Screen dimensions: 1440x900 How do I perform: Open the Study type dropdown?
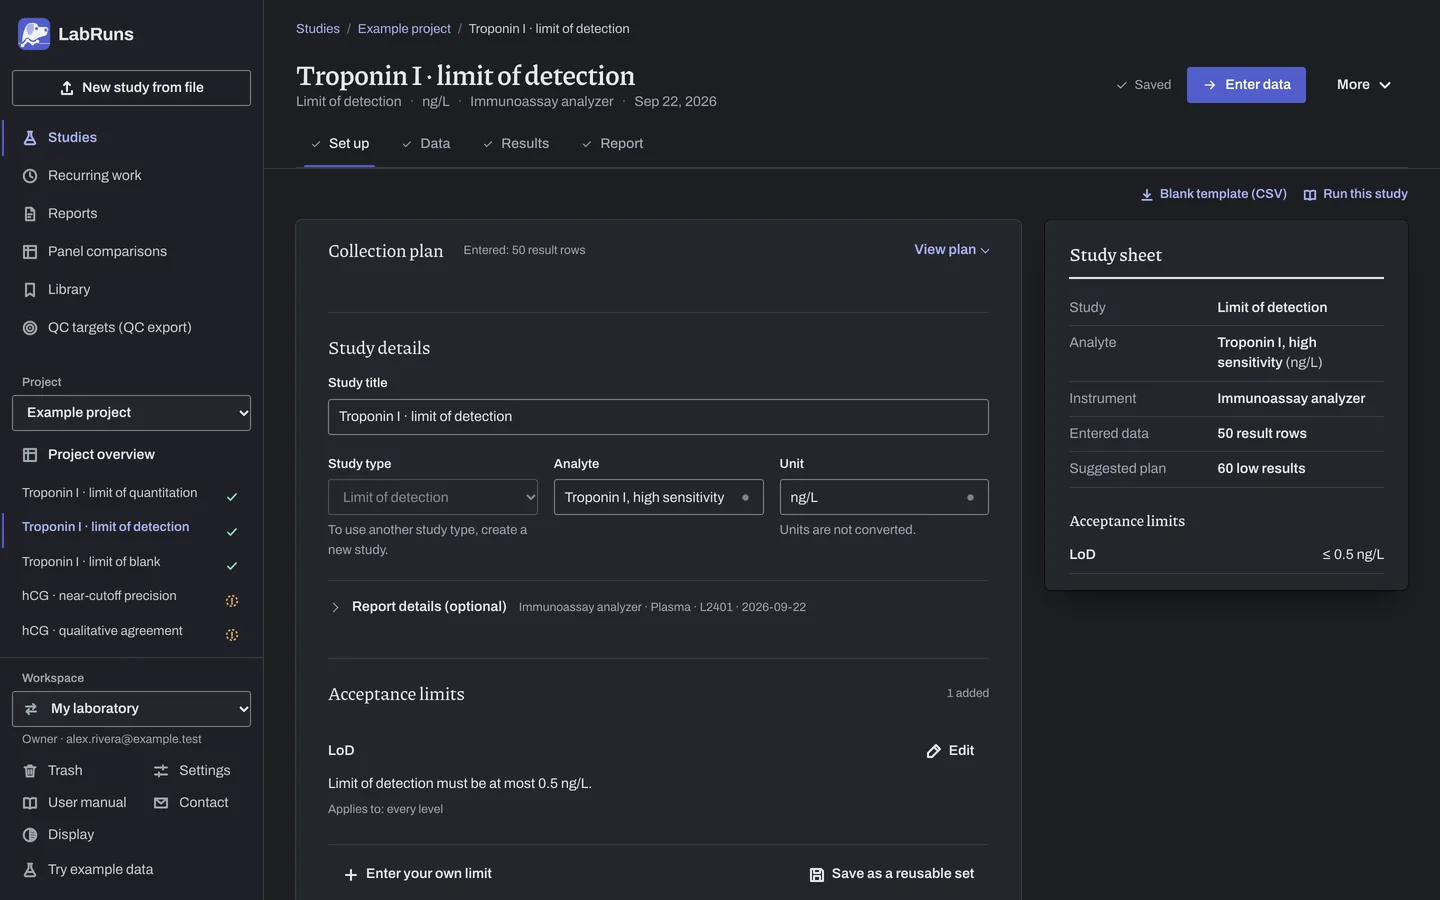pos(433,497)
